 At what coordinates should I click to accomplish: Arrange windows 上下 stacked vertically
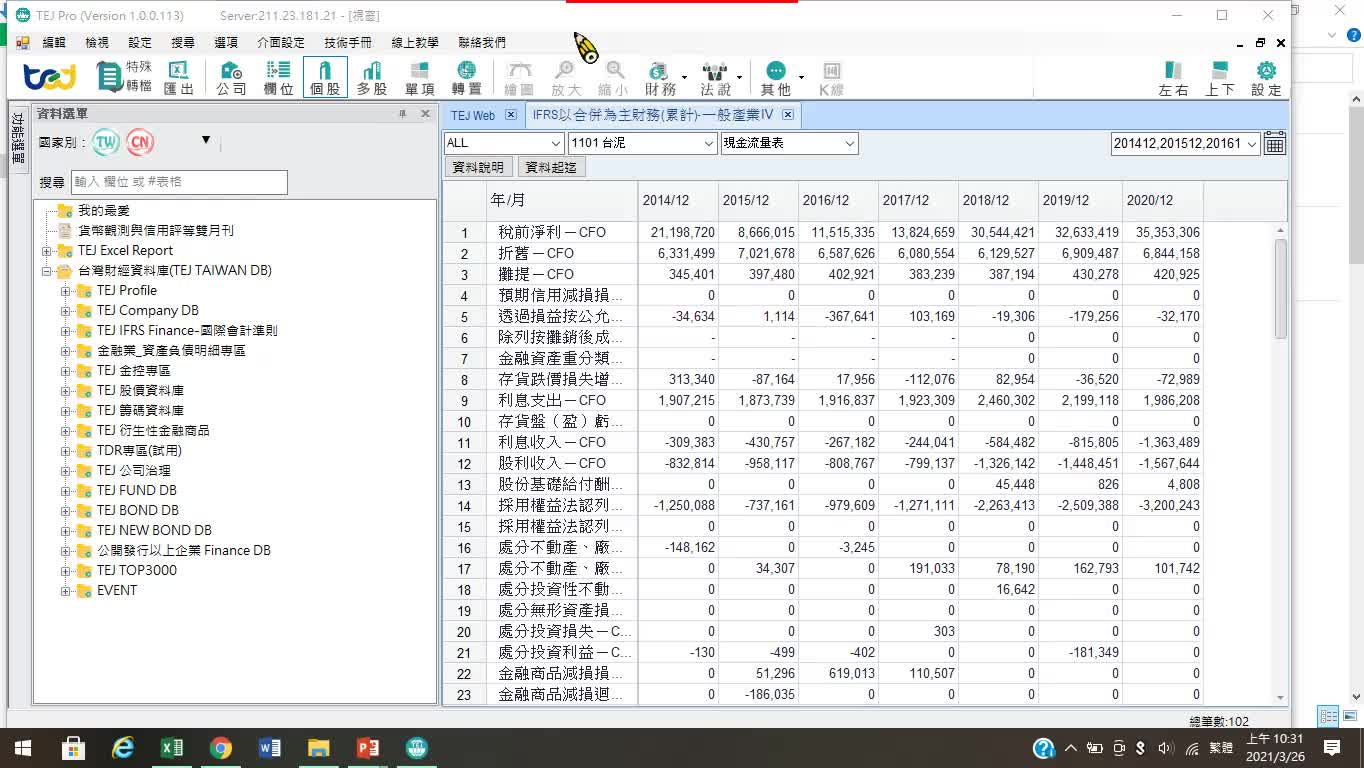(1219, 78)
